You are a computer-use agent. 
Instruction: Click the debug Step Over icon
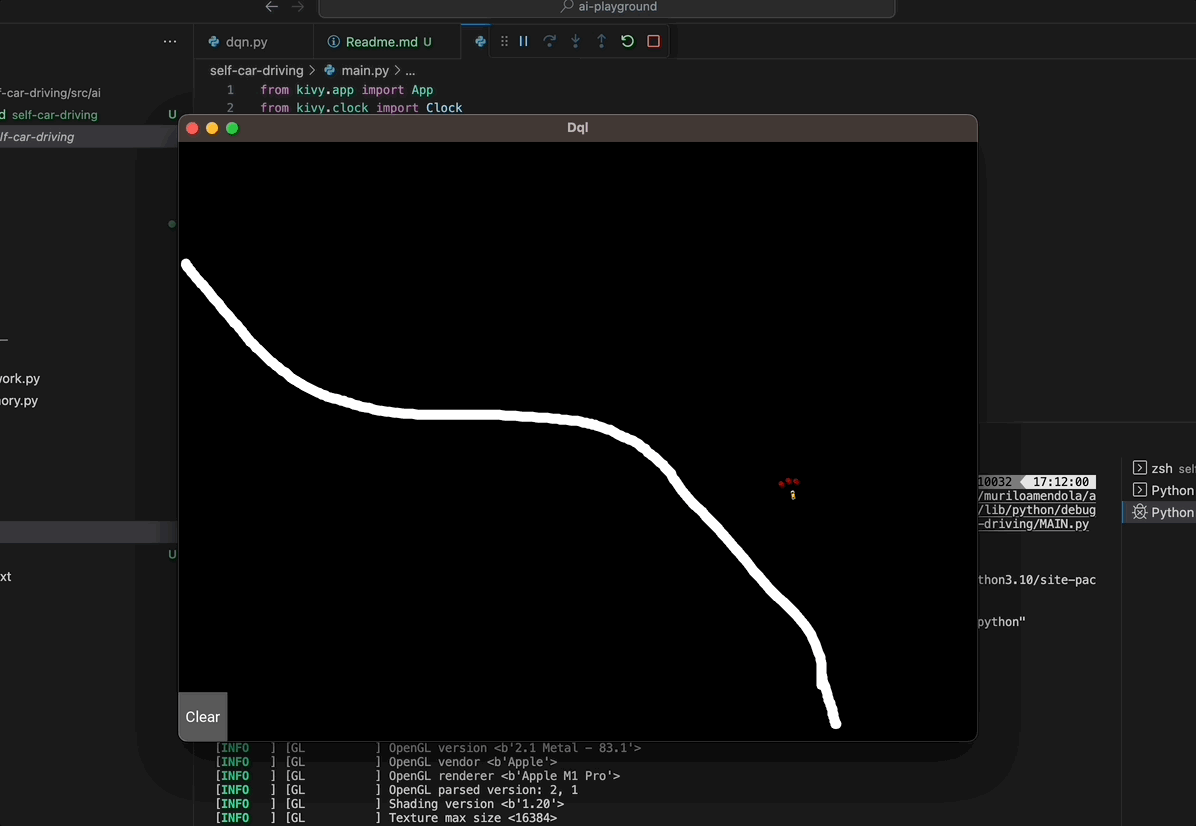[x=549, y=41]
